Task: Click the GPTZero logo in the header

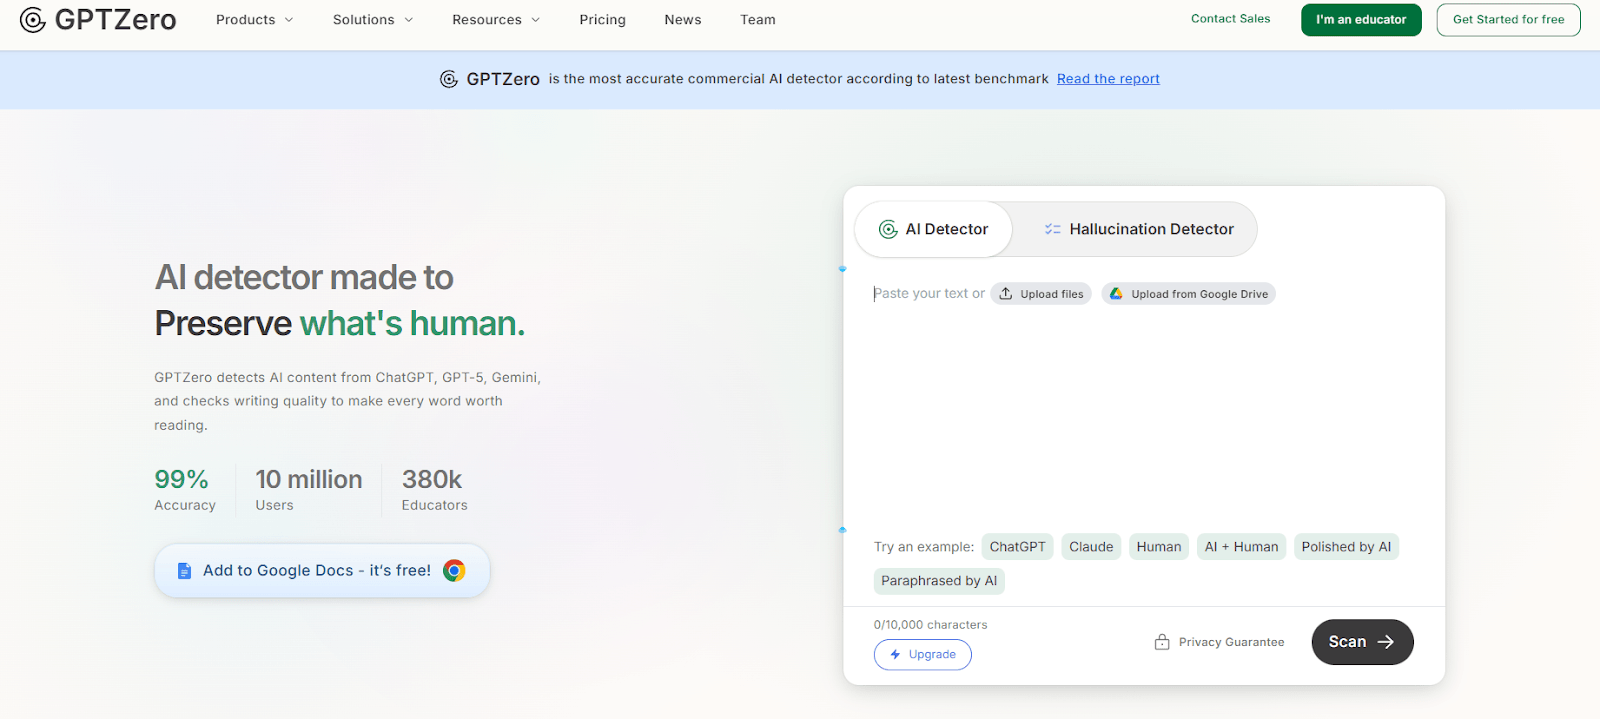Action: tap(98, 20)
